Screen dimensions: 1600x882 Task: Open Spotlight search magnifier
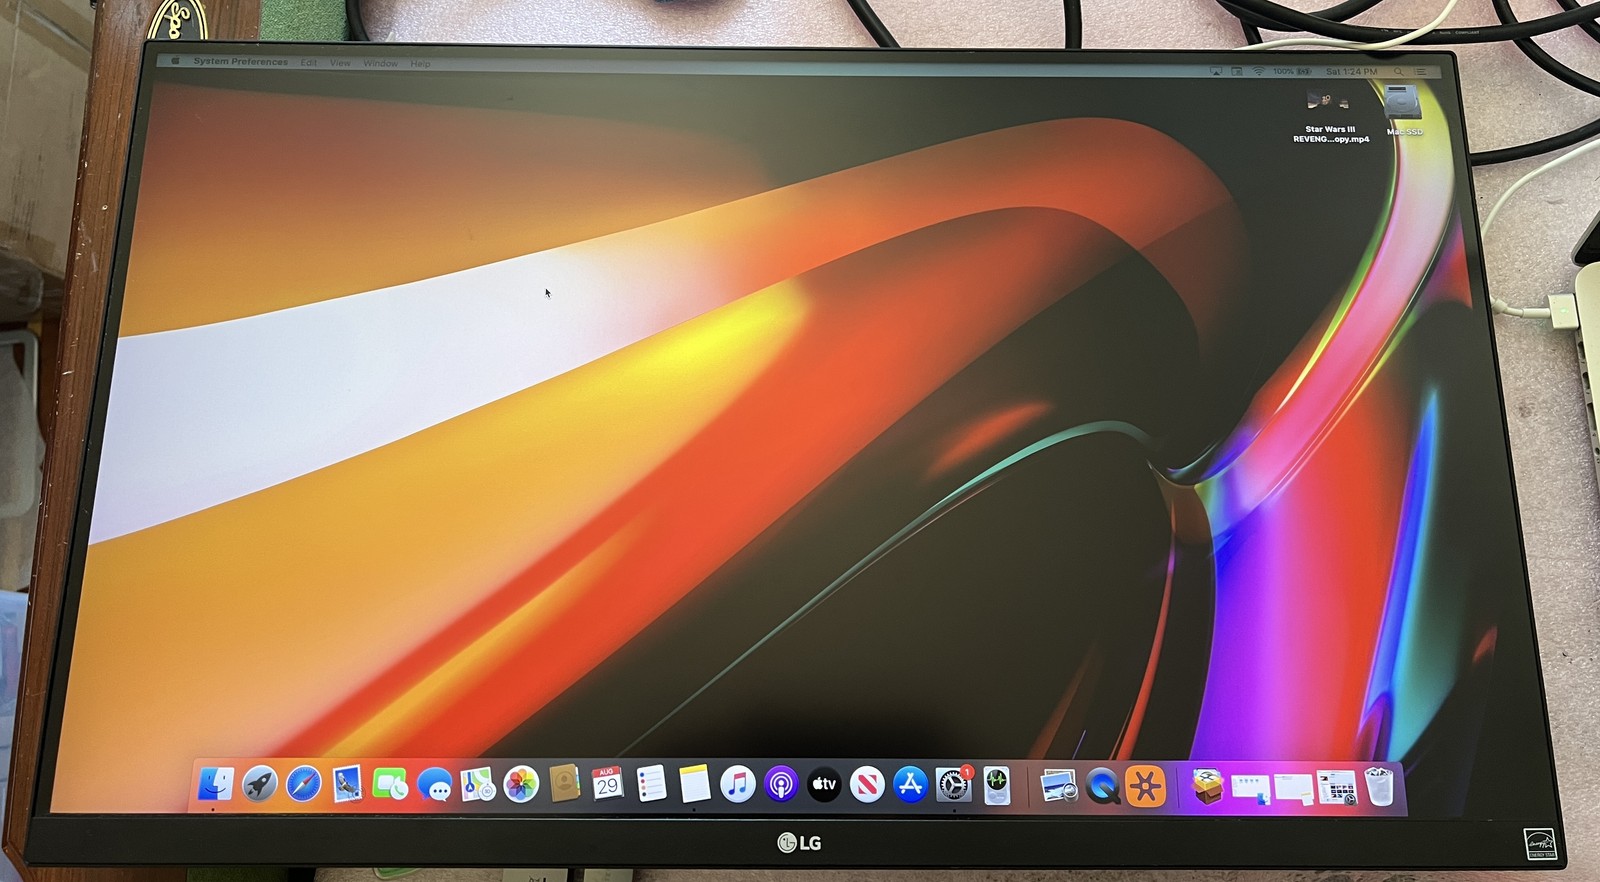(1399, 72)
